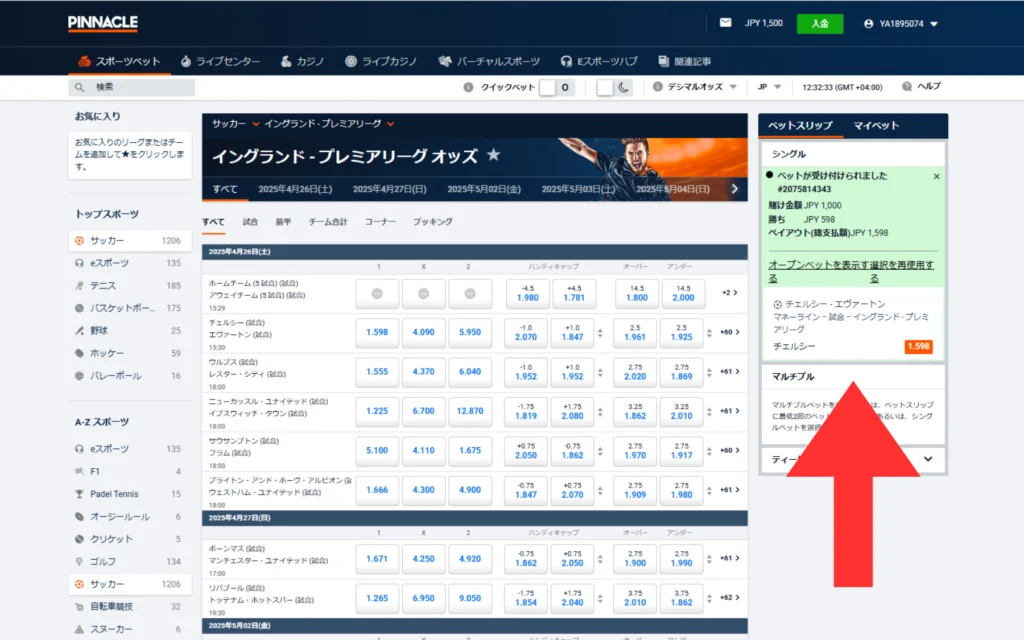The width and height of the screenshot is (1024, 640).
Task: Select the 2025年4月27日(日) date tab
Action: pos(389,189)
